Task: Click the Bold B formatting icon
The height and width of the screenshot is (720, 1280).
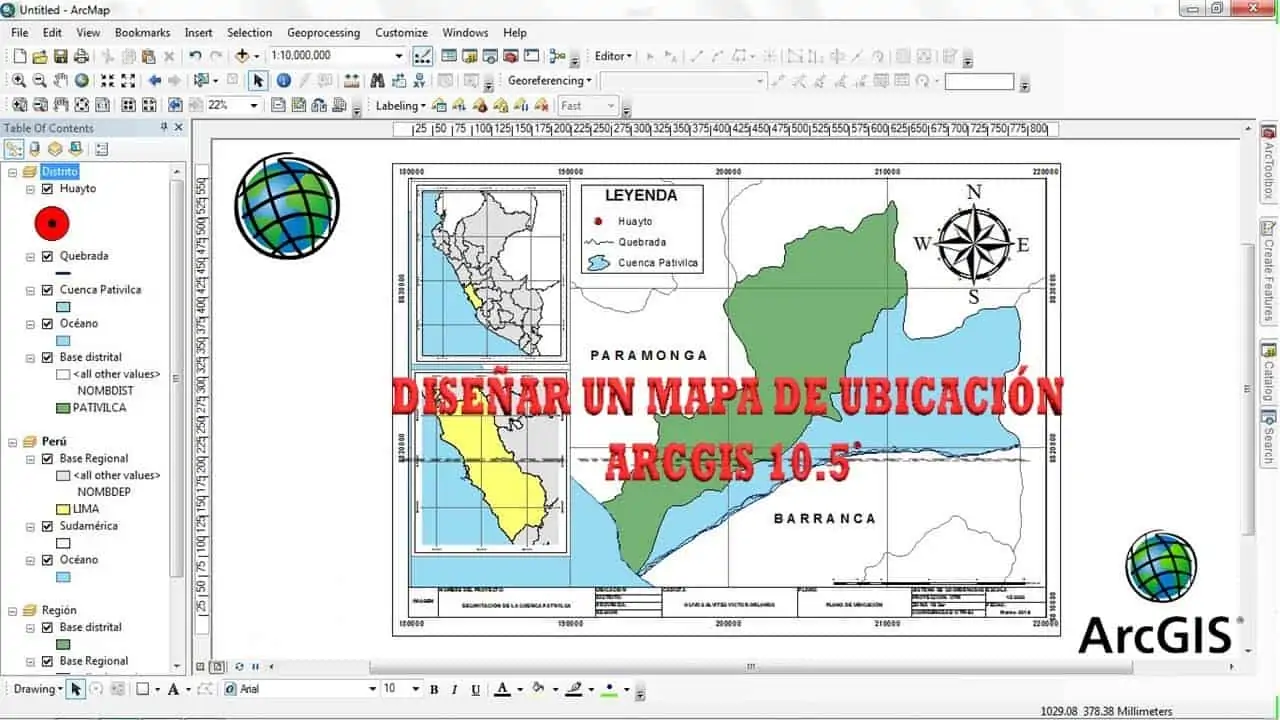Action: pos(434,689)
